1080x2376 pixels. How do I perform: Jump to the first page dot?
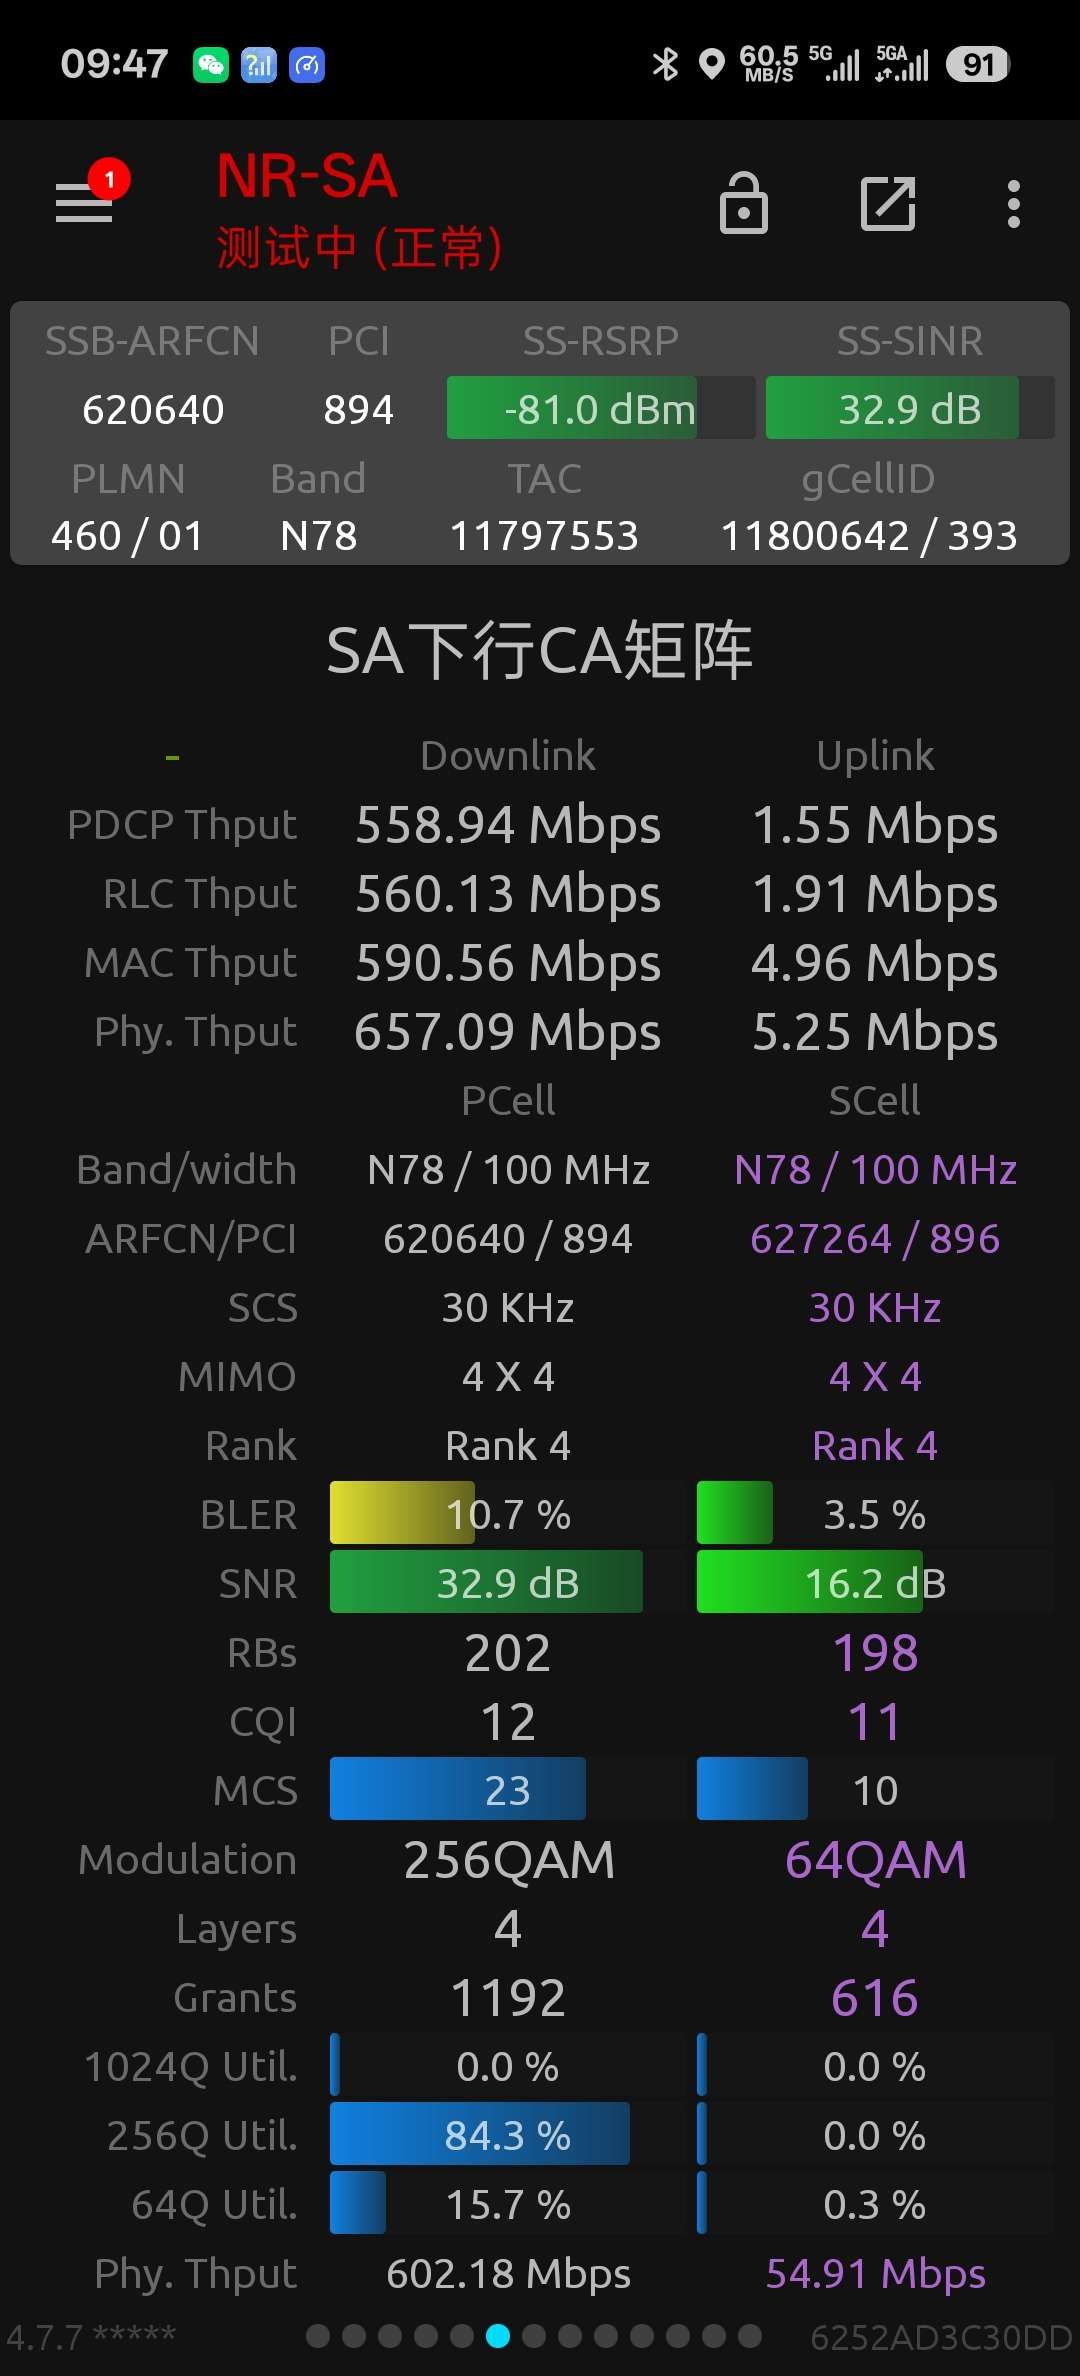coord(318,2336)
